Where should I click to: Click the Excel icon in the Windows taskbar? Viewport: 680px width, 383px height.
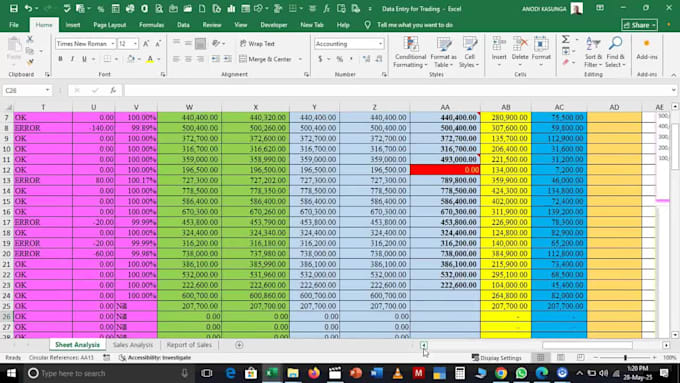(x=272, y=373)
